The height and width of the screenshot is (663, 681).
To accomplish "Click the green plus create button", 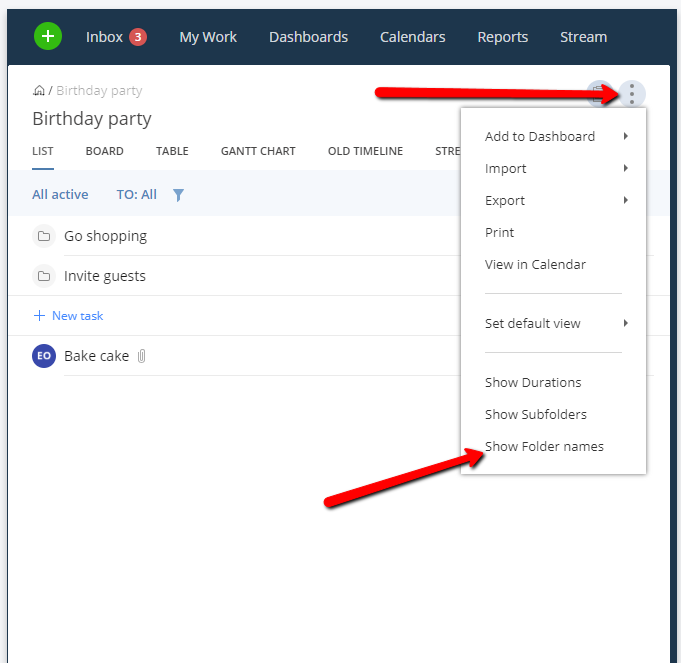I will pyautogui.click(x=48, y=37).
